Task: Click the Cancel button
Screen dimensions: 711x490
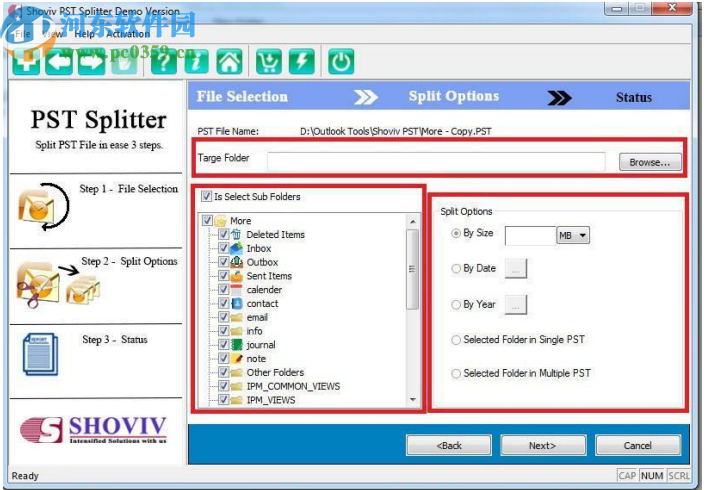Action: pyautogui.click(x=638, y=446)
